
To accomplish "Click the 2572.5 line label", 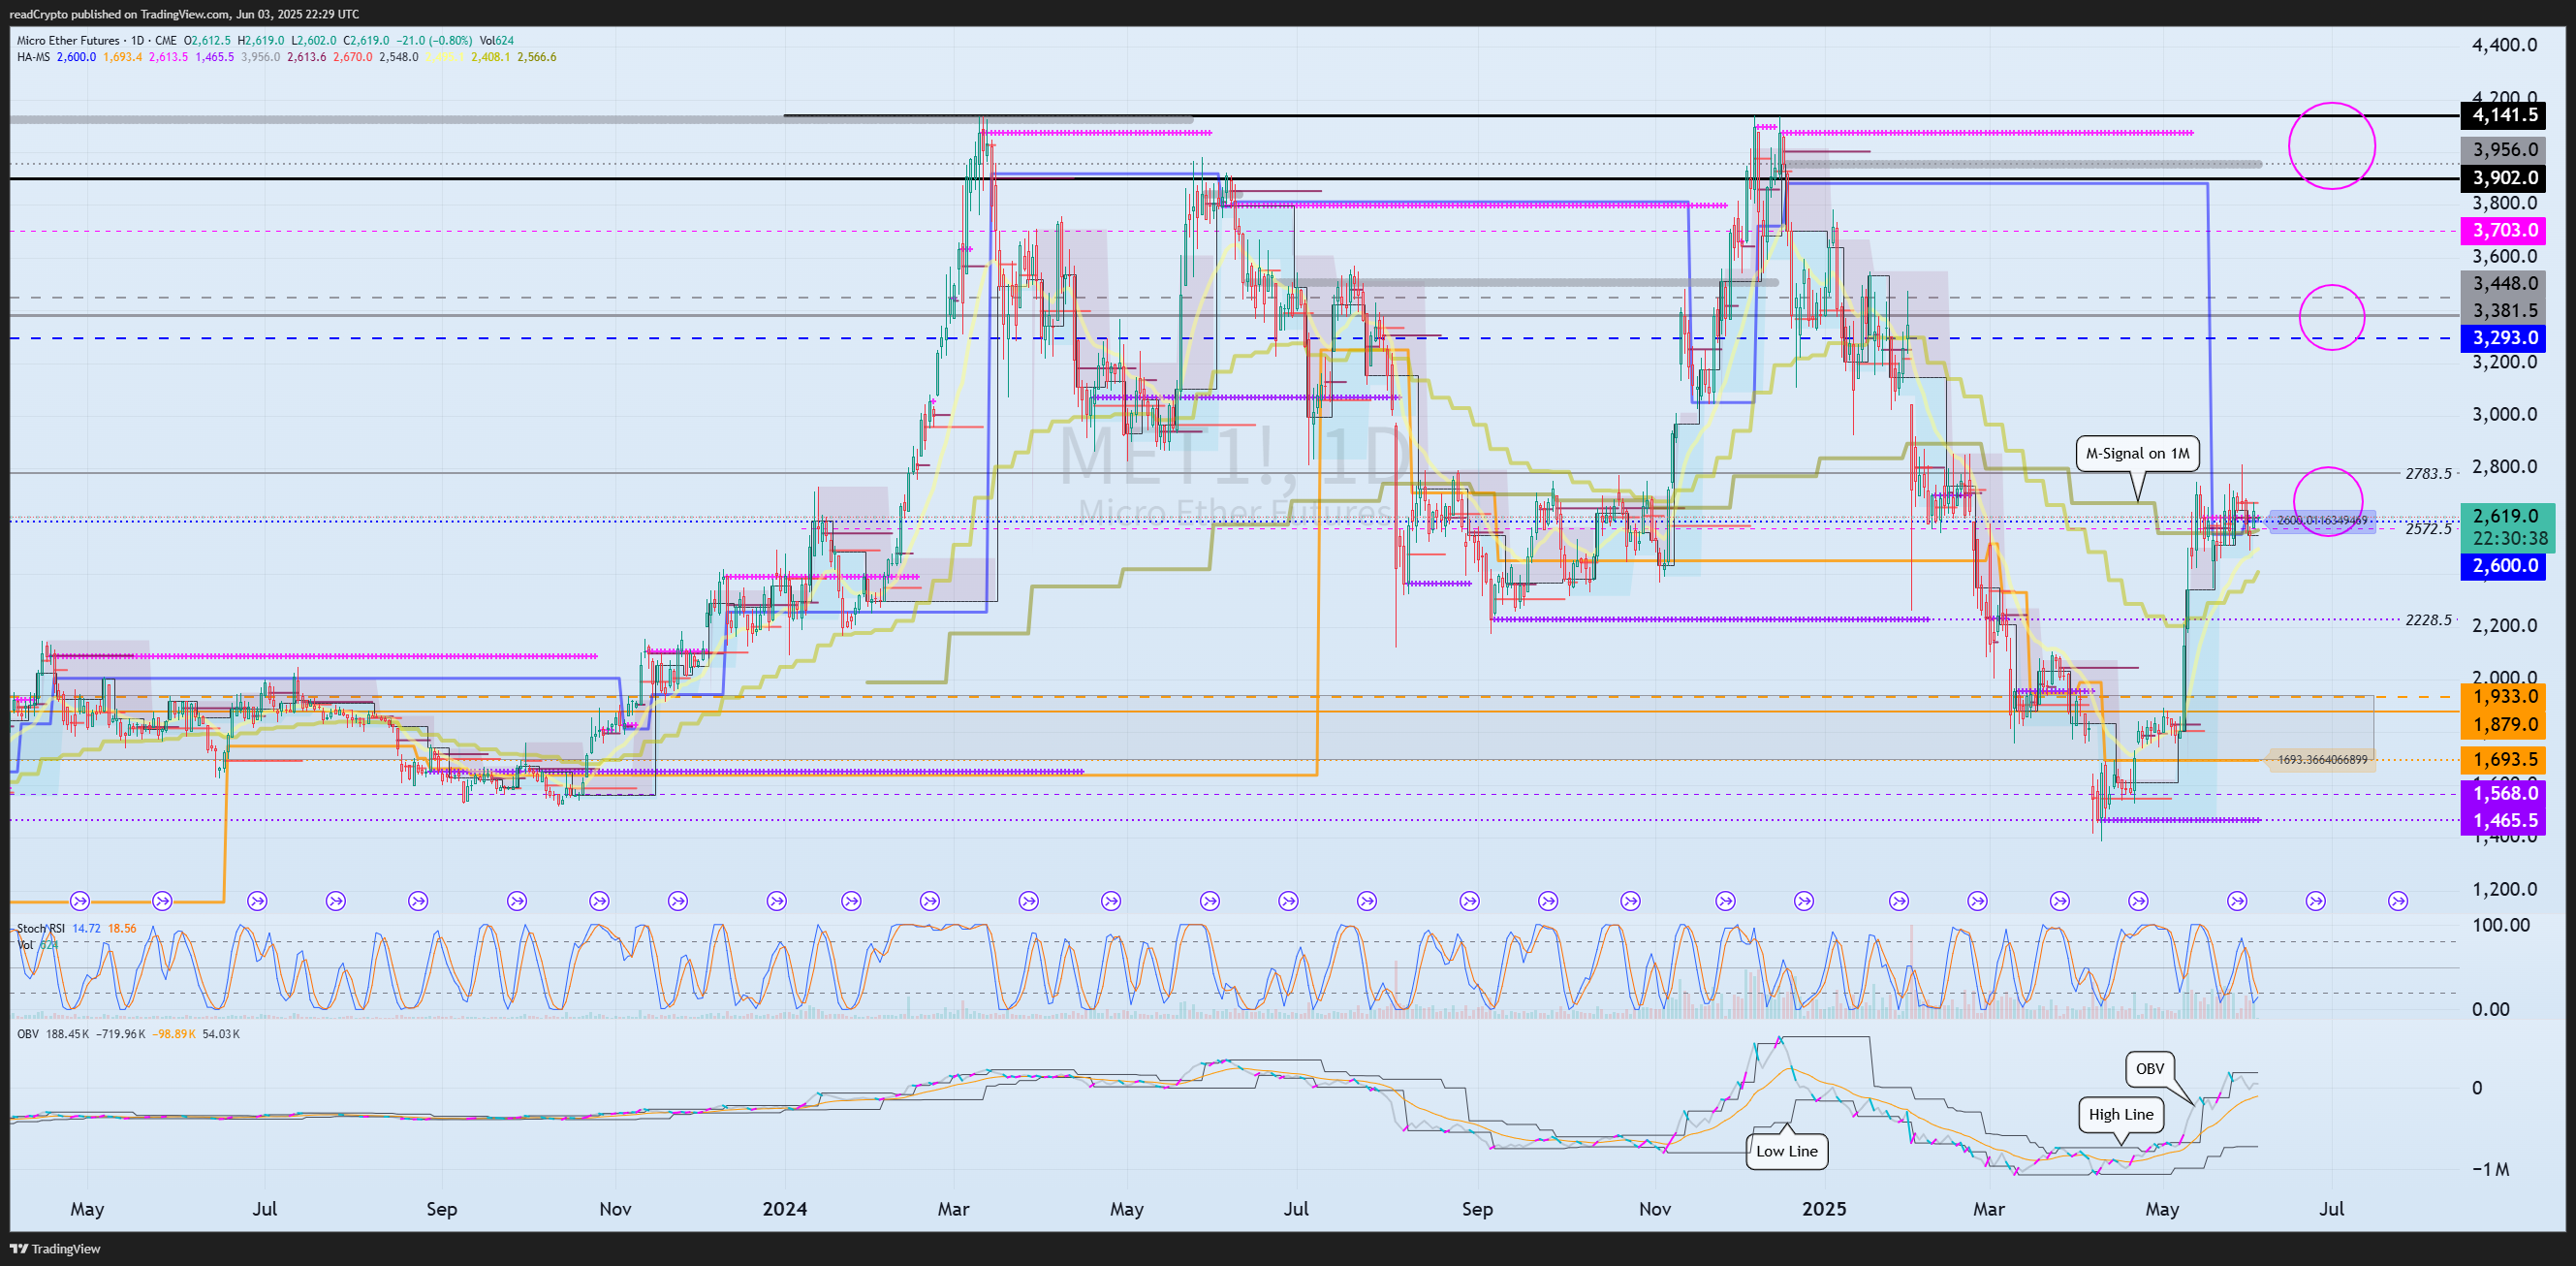I will coord(2428,529).
